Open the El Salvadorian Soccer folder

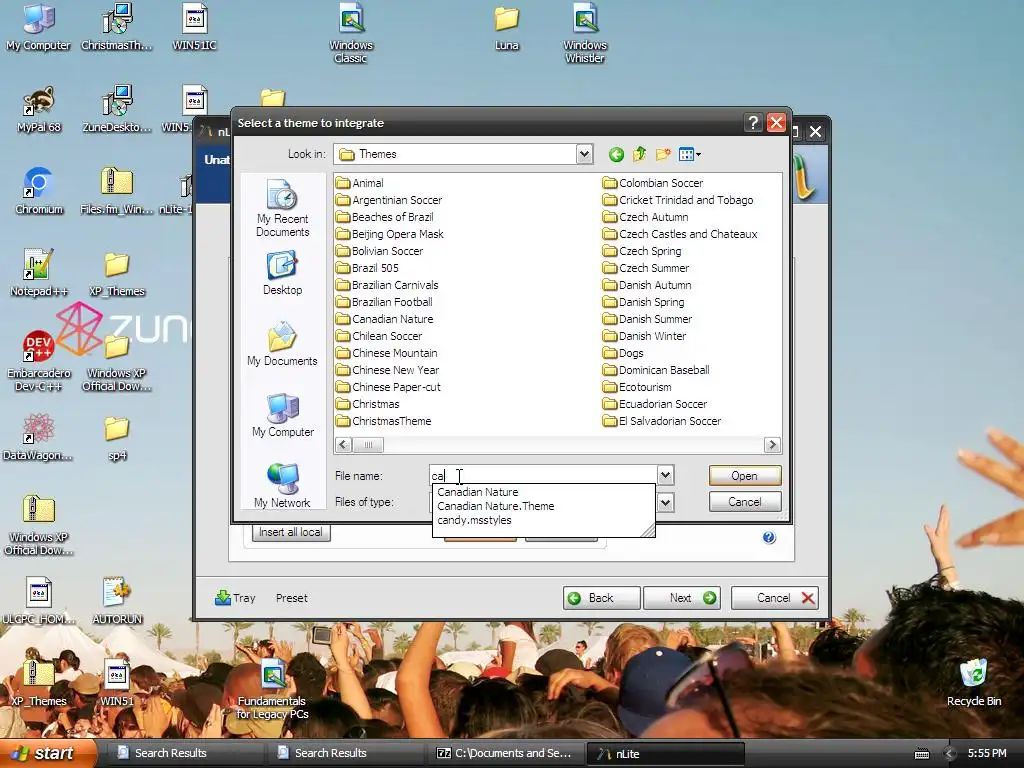pos(662,421)
